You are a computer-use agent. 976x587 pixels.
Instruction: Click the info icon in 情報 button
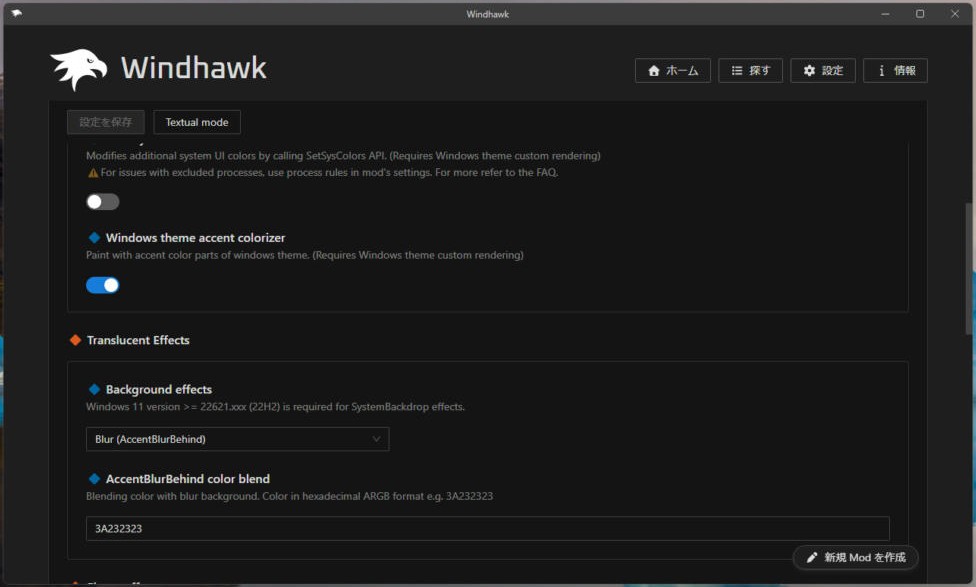coord(881,71)
